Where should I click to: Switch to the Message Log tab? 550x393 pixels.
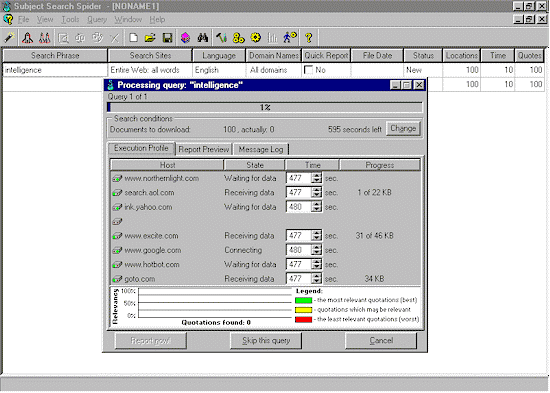pos(261,149)
